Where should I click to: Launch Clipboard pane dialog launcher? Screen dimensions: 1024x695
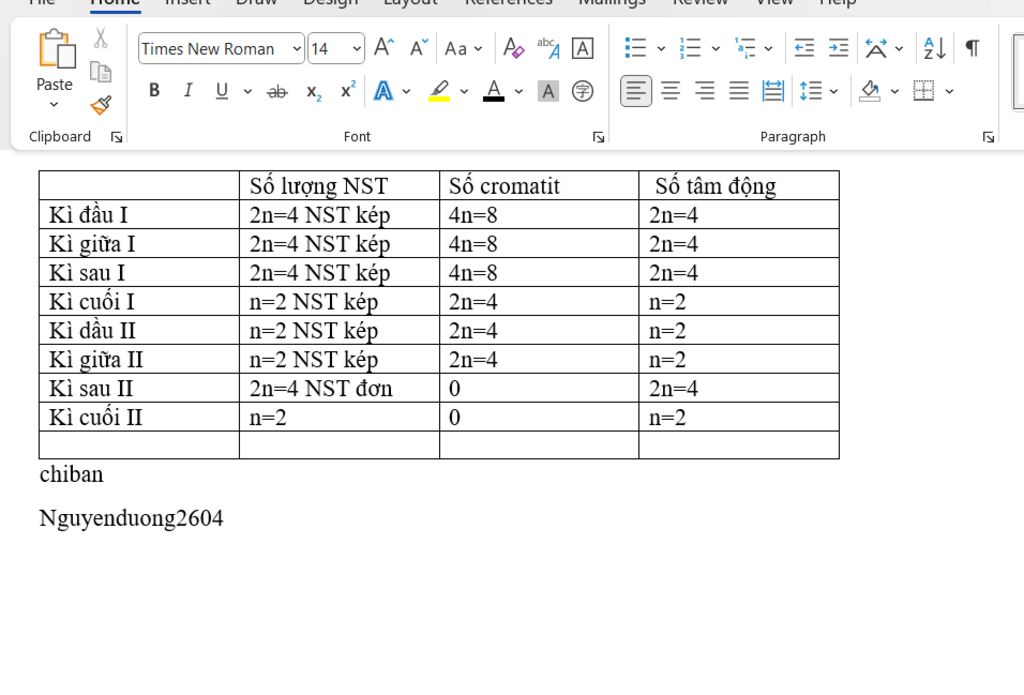click(x=117, y=137)
